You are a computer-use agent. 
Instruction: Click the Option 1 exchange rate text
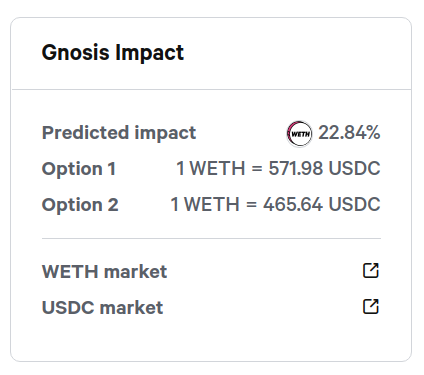(278, 168)
